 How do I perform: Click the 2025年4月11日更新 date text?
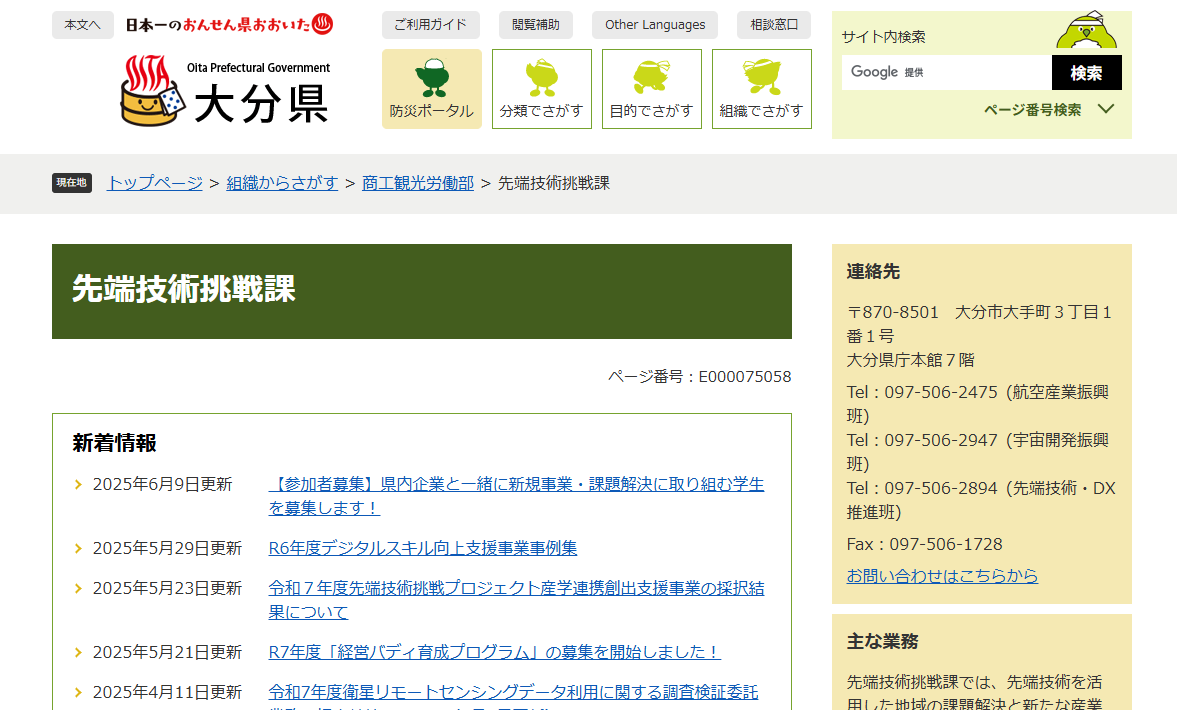pos(167,692)
